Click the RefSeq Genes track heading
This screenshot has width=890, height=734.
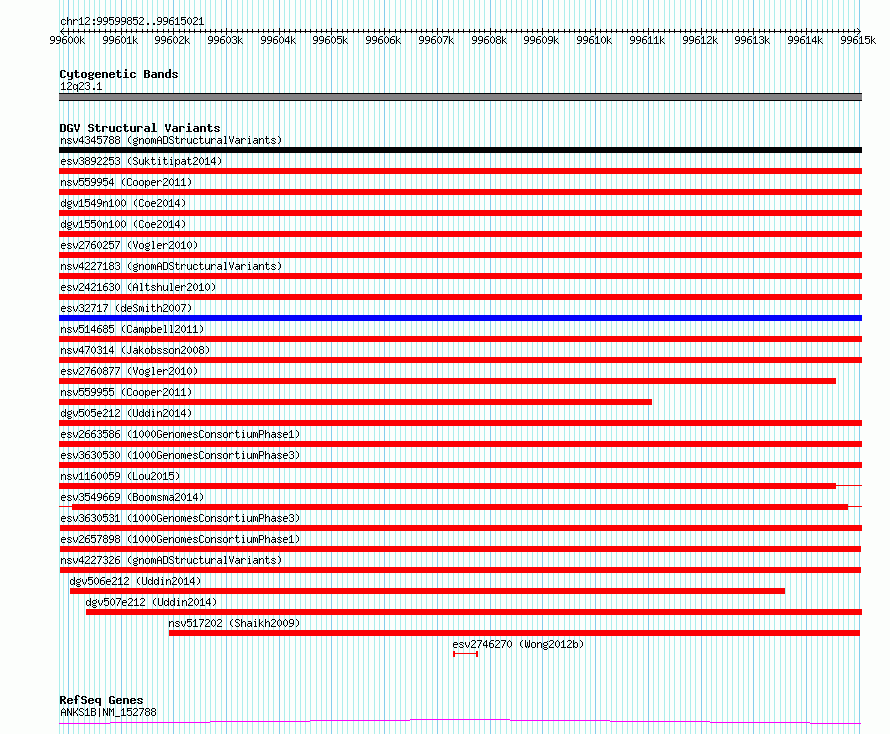point(101,701)
